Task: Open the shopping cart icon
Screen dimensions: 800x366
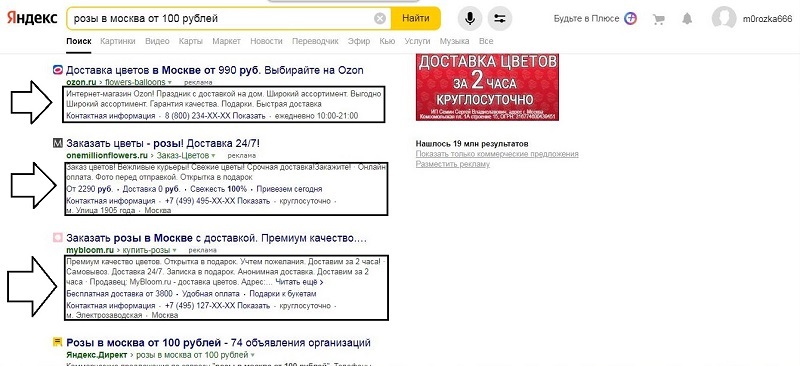Action: tap(659, 19)
